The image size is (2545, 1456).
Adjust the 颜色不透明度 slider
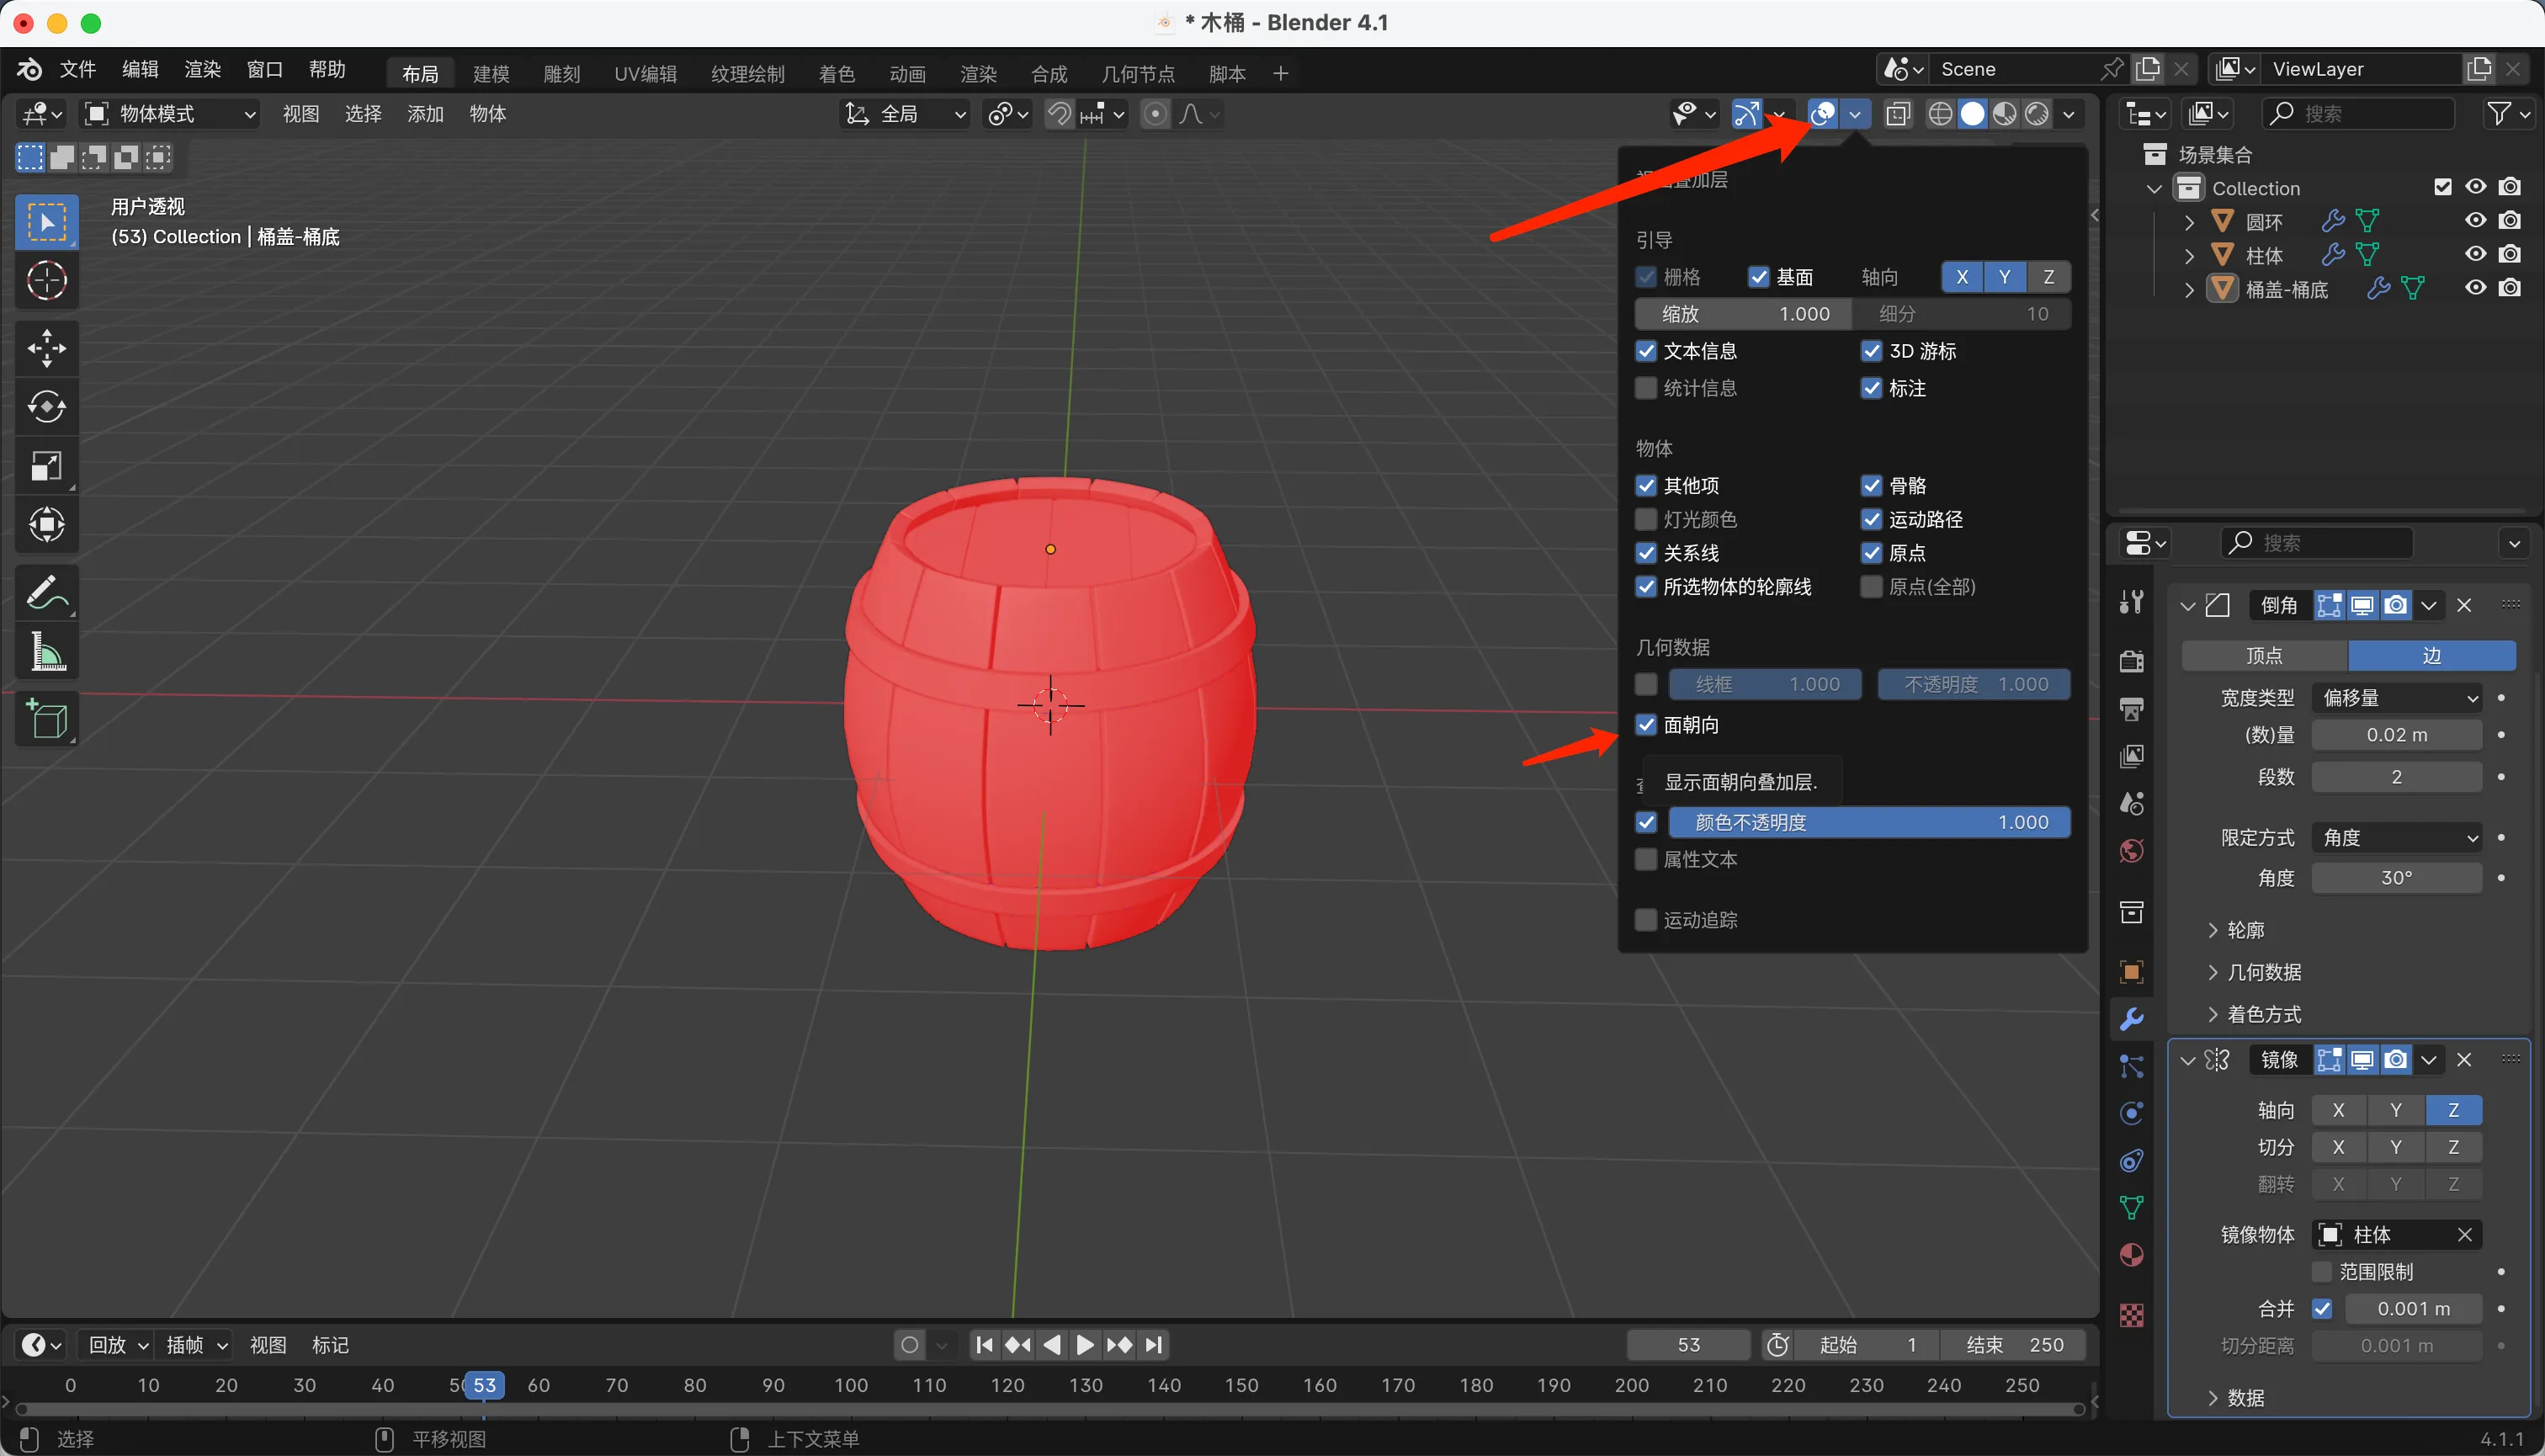point(1868,822)
